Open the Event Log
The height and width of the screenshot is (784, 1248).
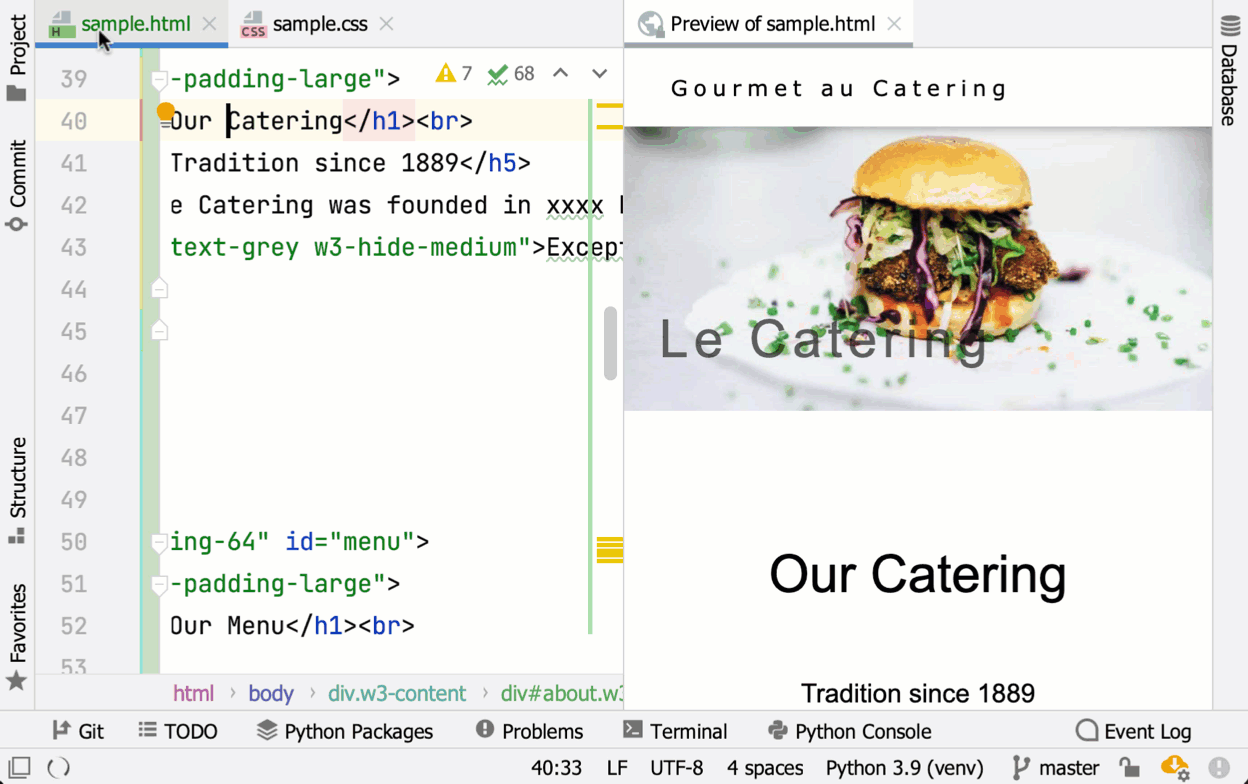(x=1133, y=731)
